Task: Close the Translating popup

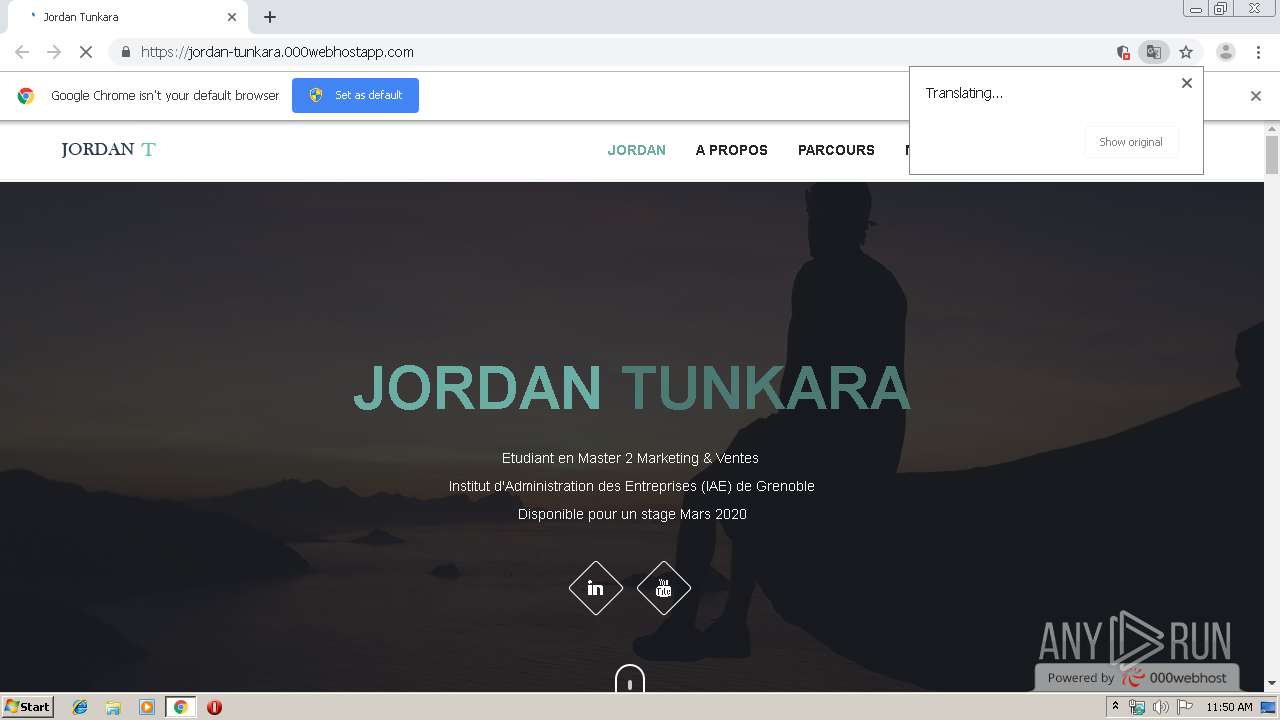Action: [x=1187, y=83]
